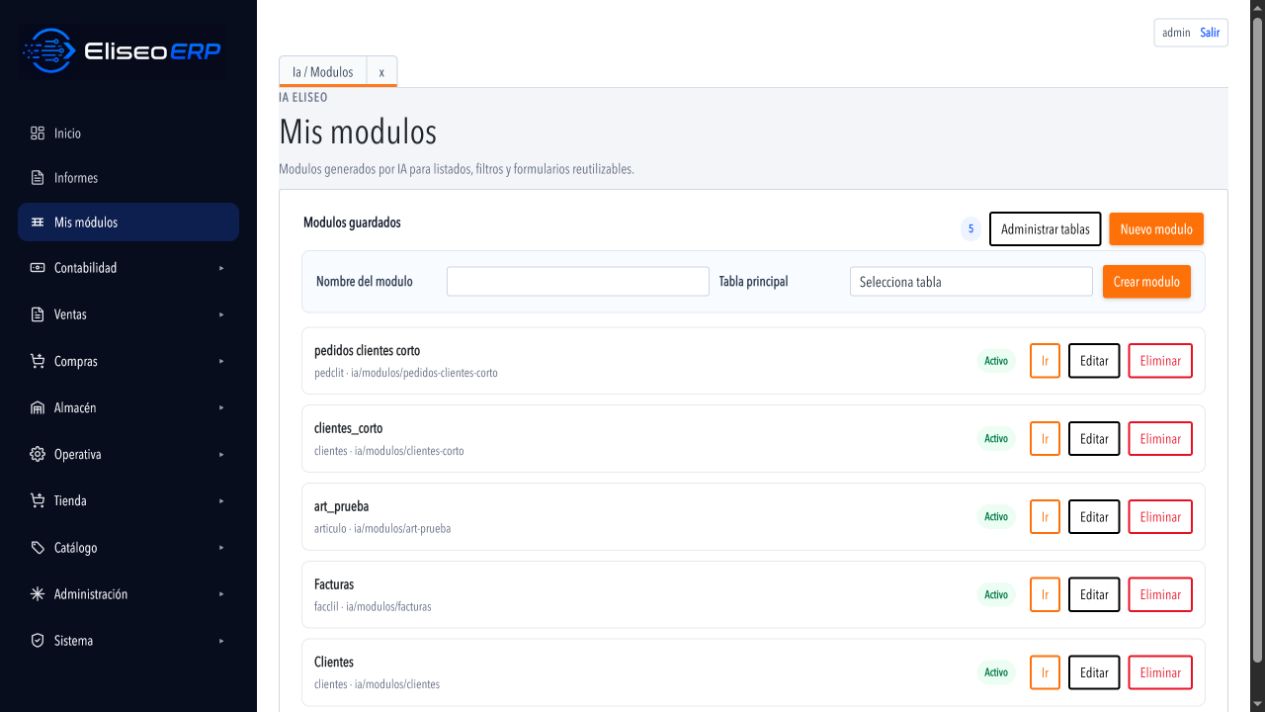
Task: Expand the Sistema submenu arrow
Action: (221, 641)
